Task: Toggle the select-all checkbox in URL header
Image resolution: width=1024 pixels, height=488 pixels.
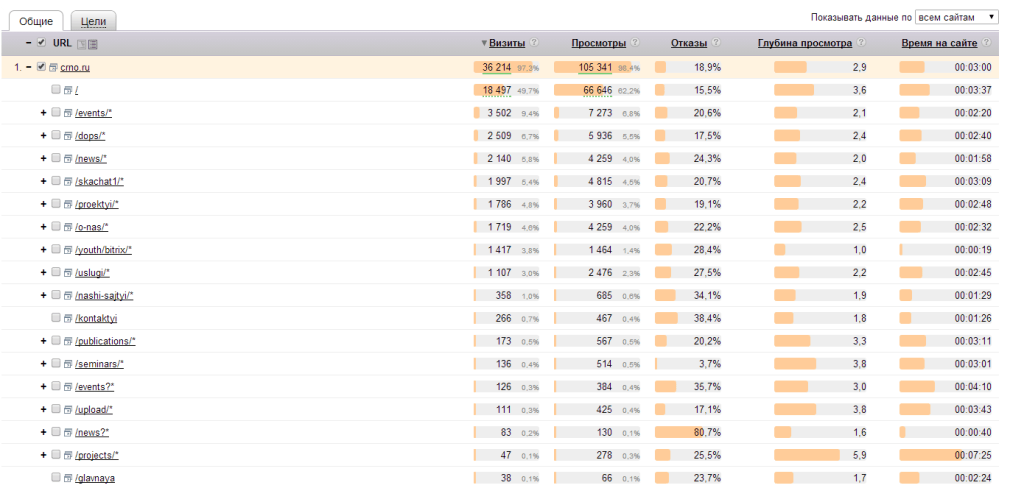Action: pyautogui.click(x=41, y=43)
